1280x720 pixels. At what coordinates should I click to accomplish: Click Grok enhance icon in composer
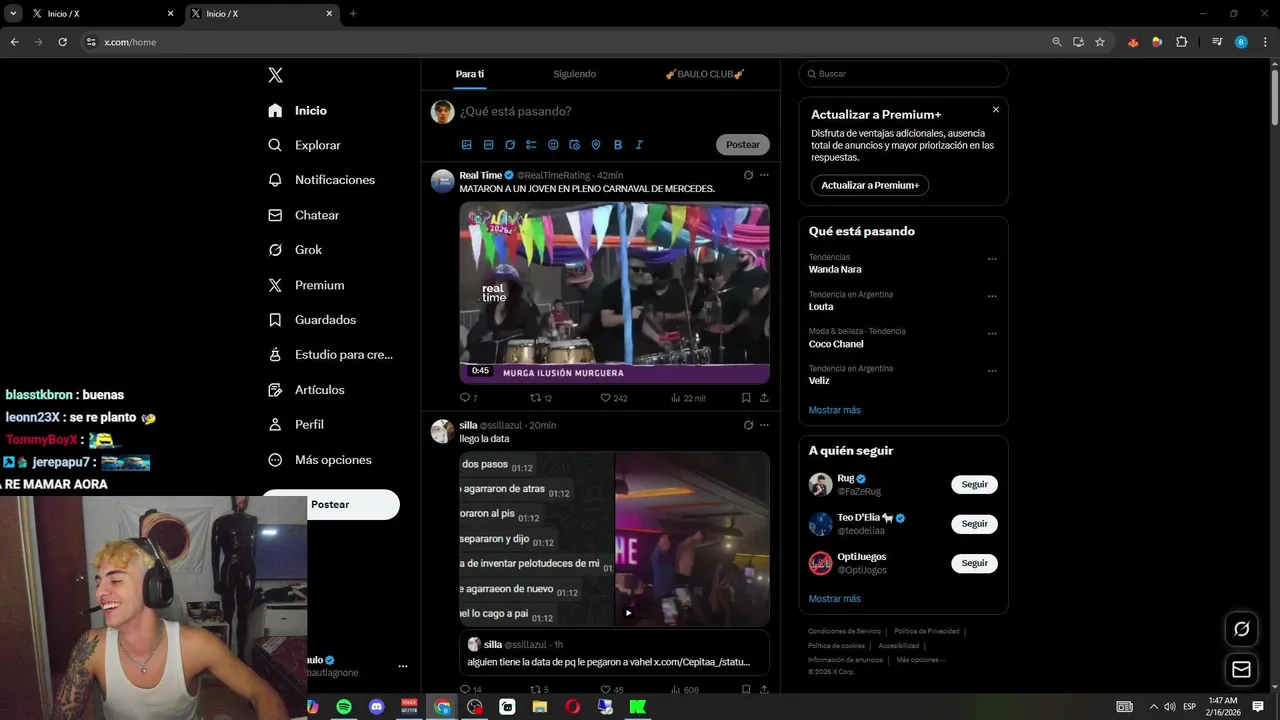[x=510, y=145]
